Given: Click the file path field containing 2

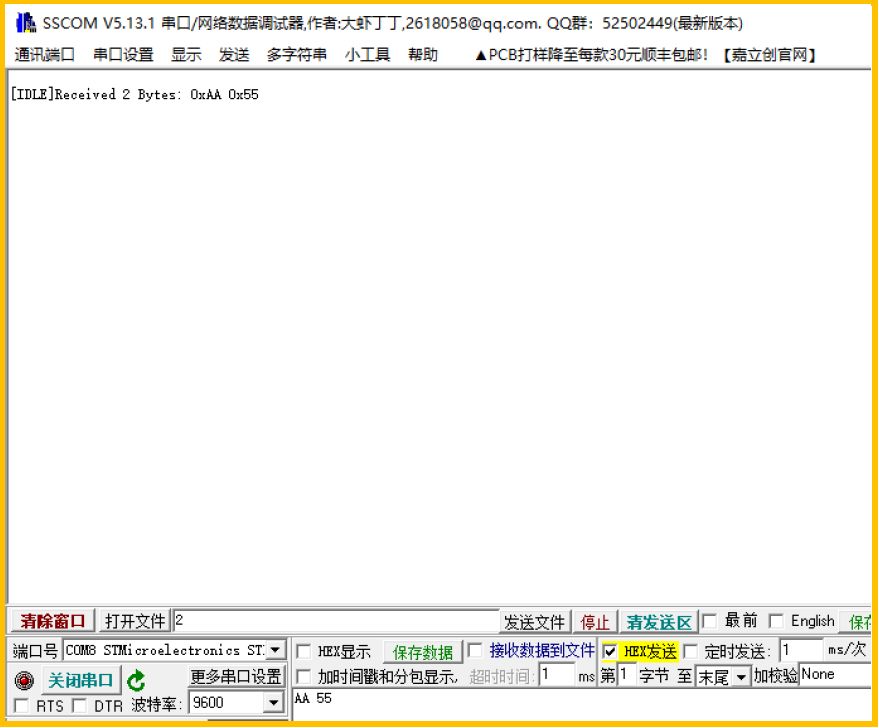Looking at the screenshot, I should pos(336,620).
